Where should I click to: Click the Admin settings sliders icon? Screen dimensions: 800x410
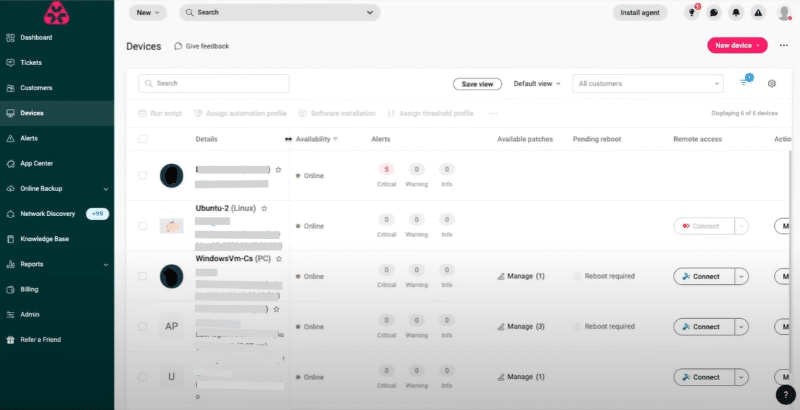coord(10,315)
